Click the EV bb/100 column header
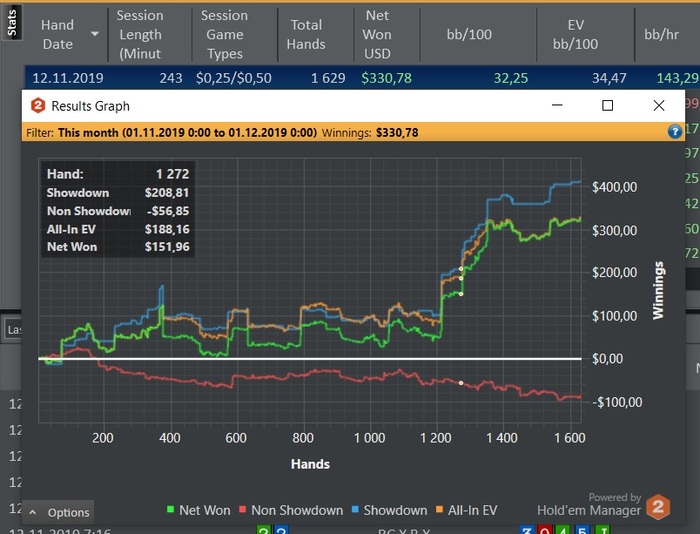 tap(575, 34)
